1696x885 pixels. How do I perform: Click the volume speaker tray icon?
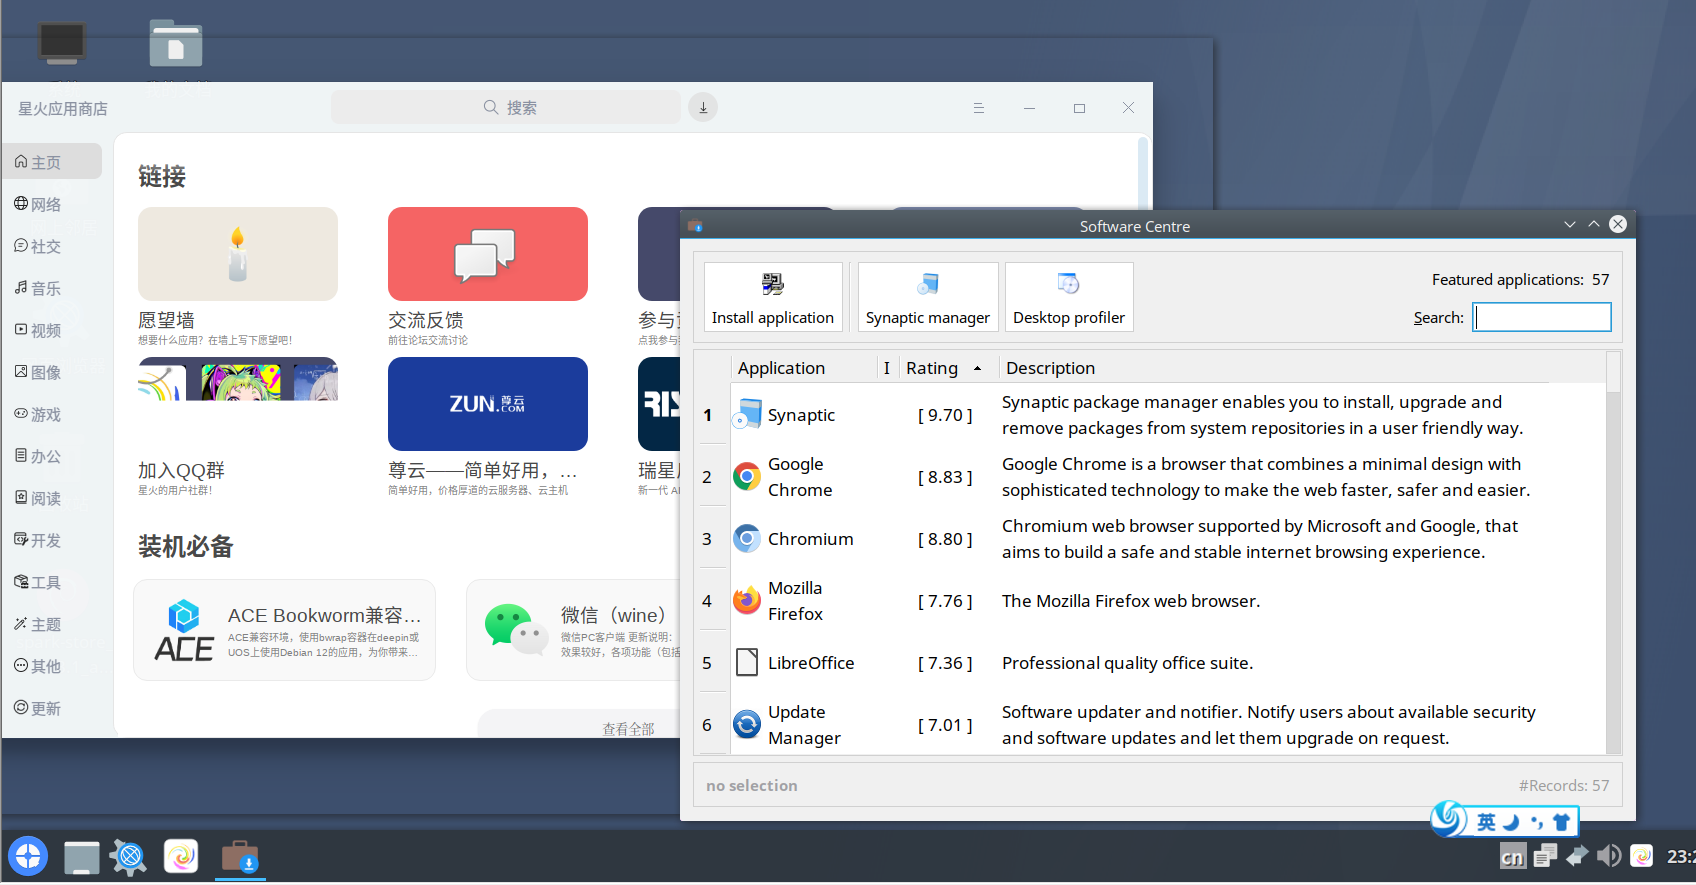(1608, 856)
